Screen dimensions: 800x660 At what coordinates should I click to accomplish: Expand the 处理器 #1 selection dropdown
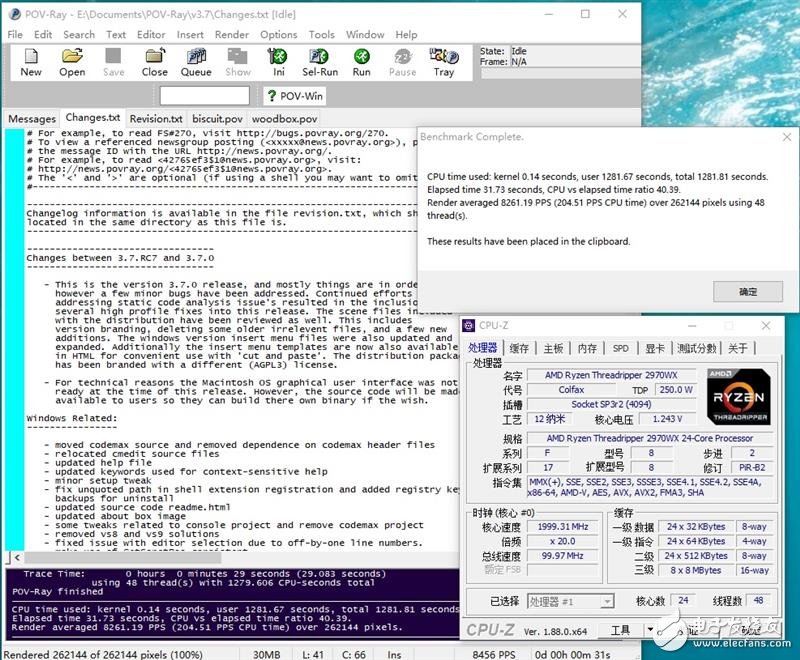pyautogui.click(x=607, y=602)
